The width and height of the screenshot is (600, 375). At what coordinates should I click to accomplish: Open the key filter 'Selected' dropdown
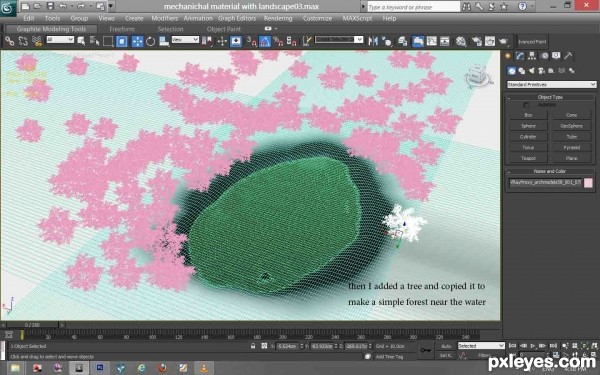[x=481, y=346]
